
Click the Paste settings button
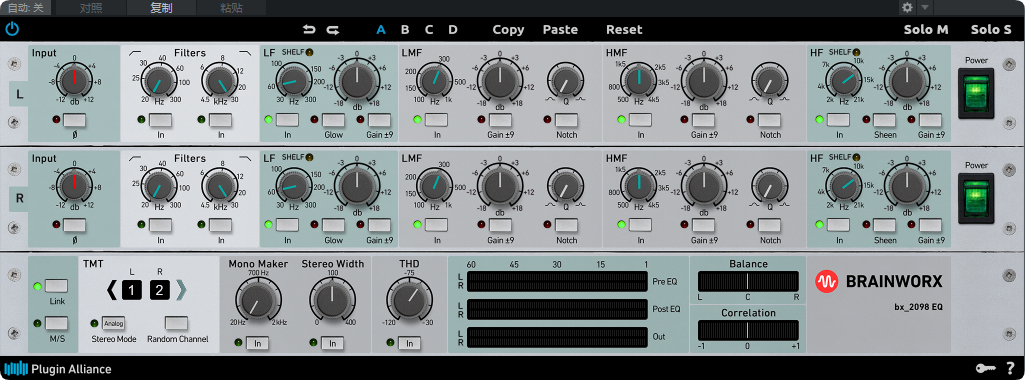pos(560,29)
